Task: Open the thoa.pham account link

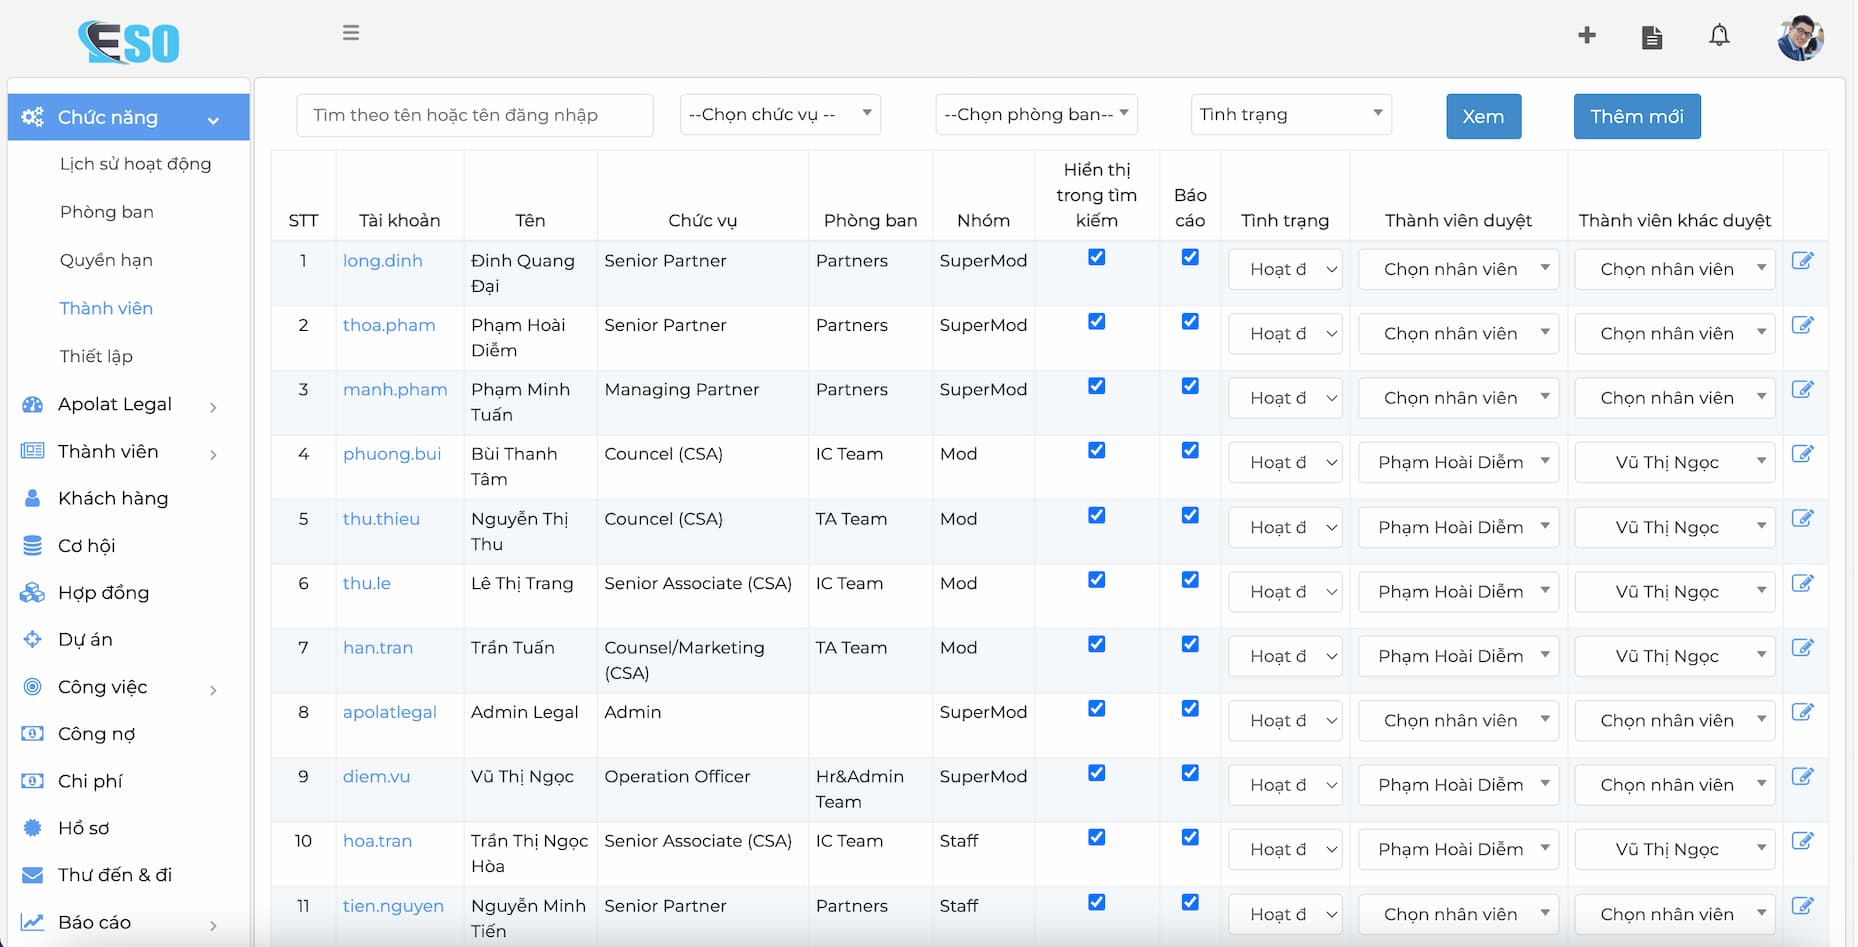Action: (389, 325)
